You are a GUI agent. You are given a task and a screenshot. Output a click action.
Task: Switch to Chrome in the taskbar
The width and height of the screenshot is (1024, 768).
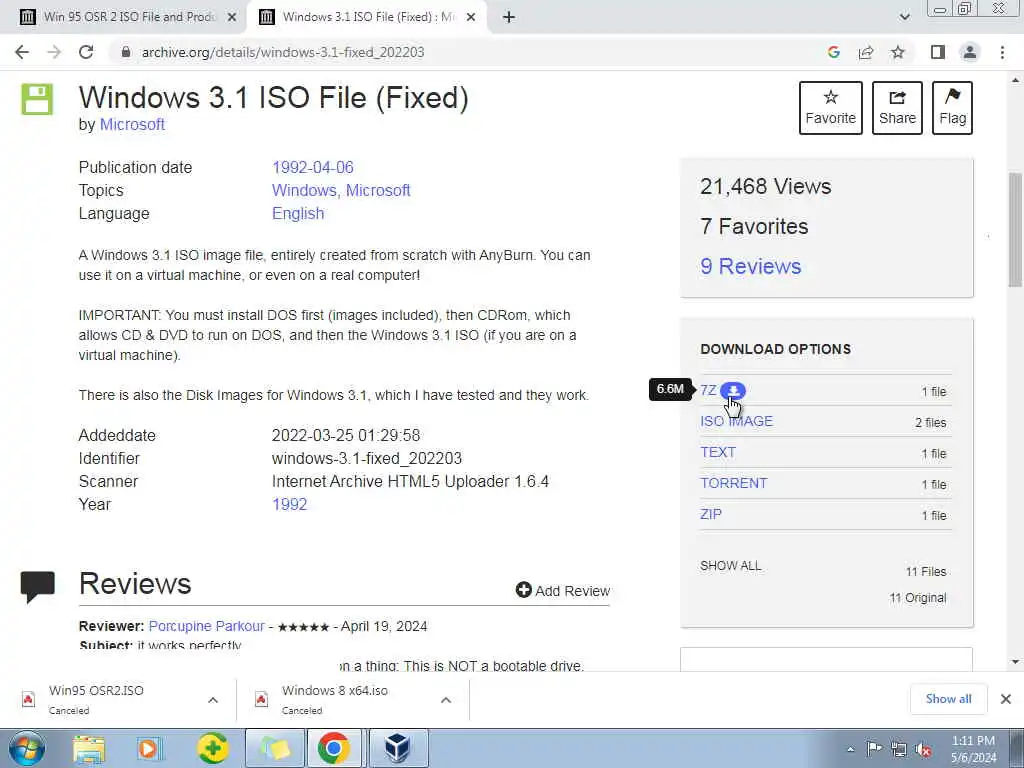[x=334, y=748]
